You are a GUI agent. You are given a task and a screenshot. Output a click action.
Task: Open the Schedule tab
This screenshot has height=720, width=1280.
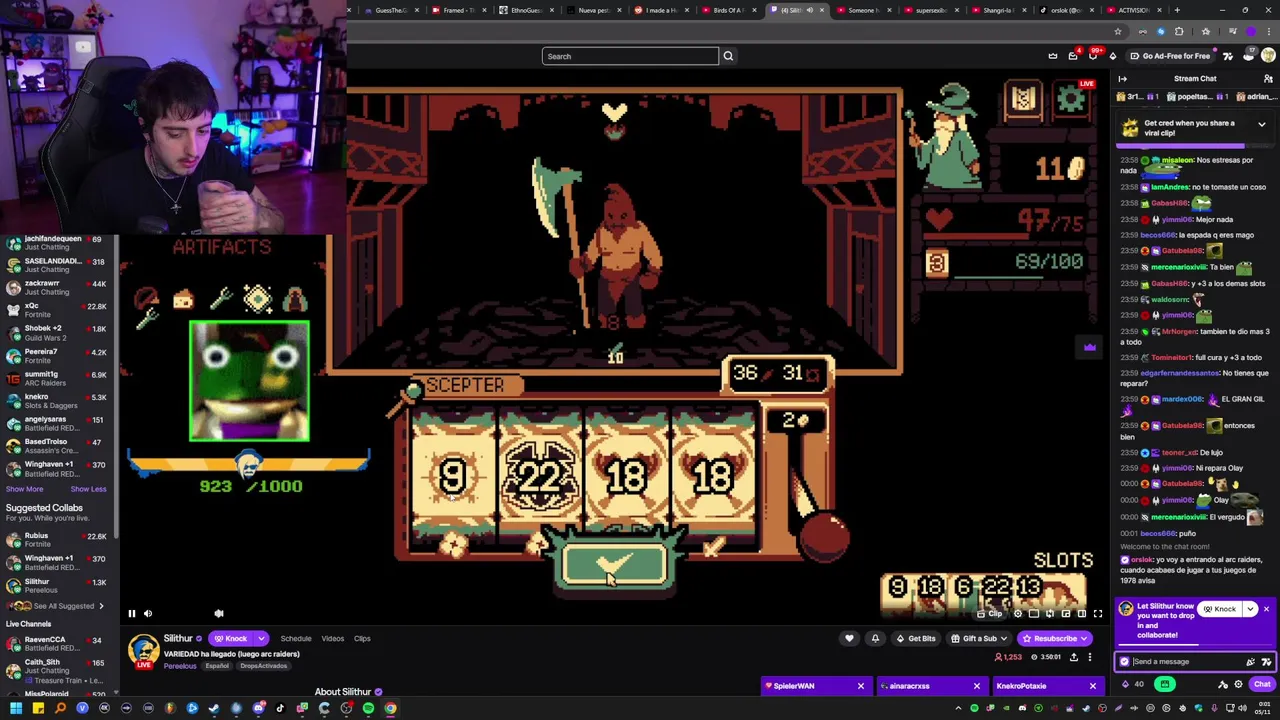point(295,638)
